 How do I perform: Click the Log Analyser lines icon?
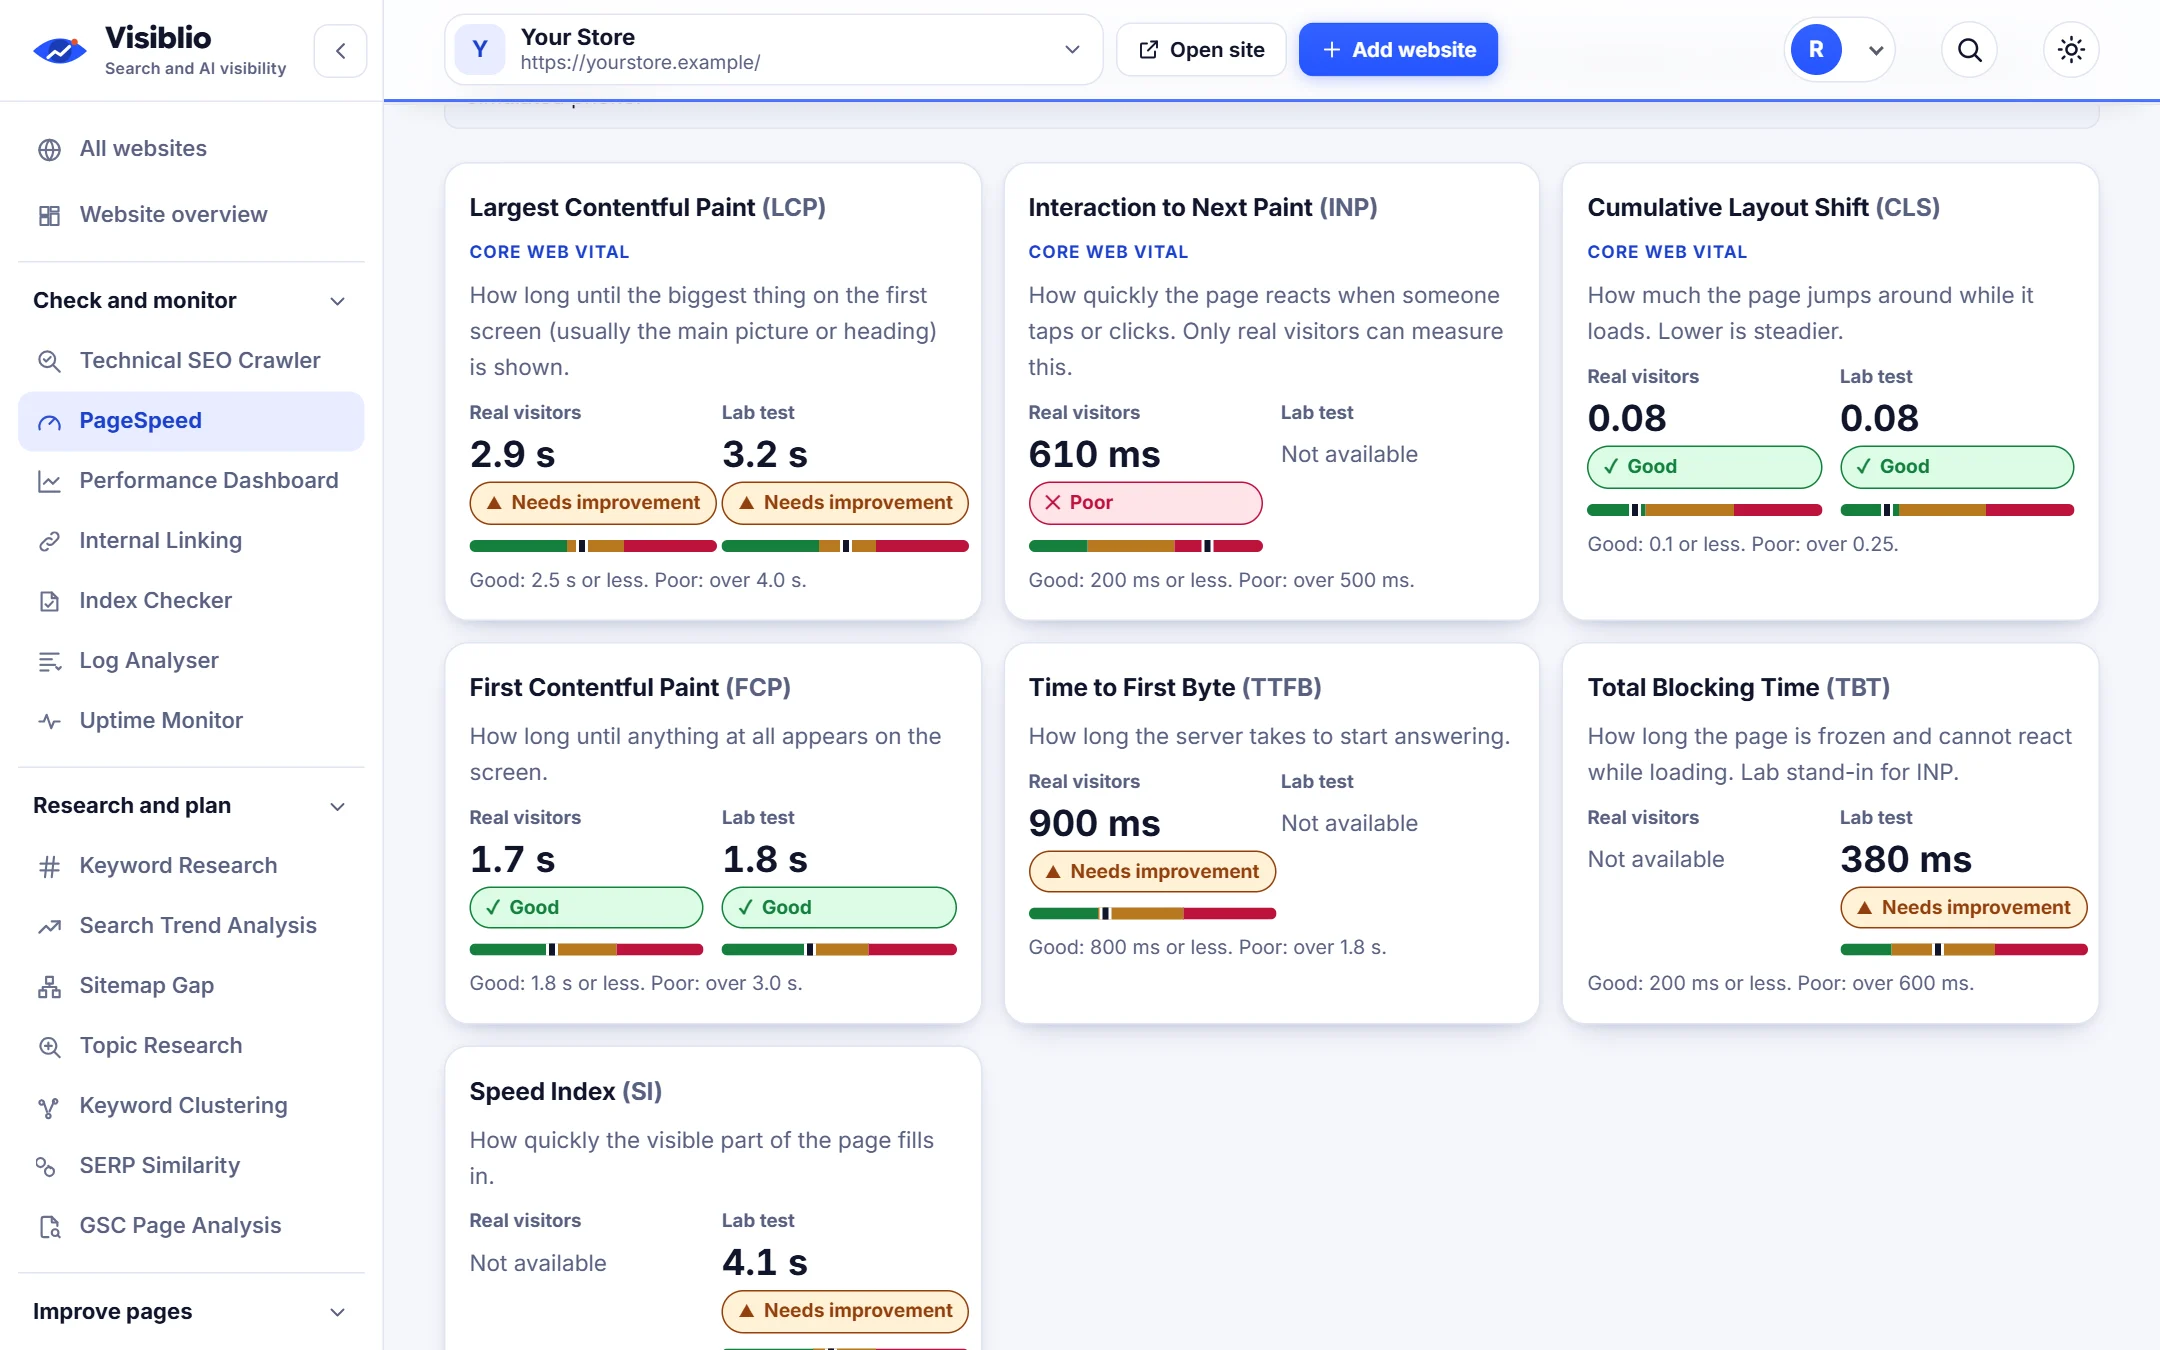[x=49, y=661]
